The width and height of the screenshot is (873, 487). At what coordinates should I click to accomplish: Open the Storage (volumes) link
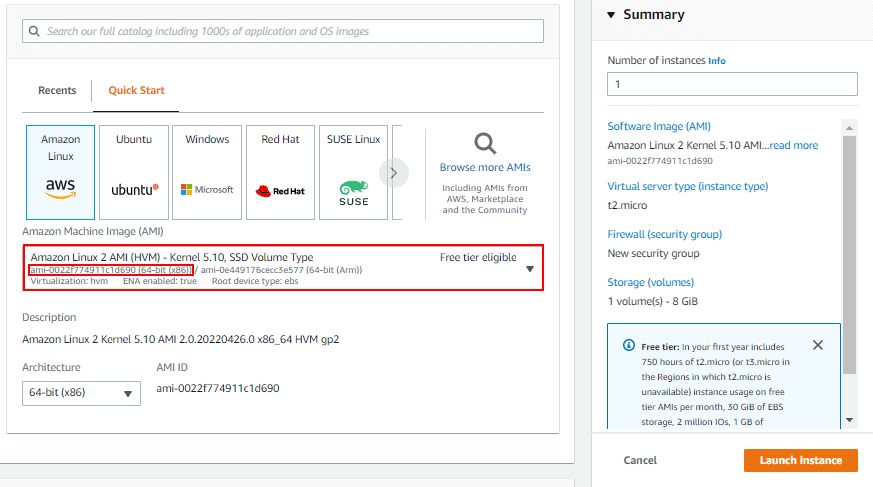pyautogui.click(x=650, y=282)
